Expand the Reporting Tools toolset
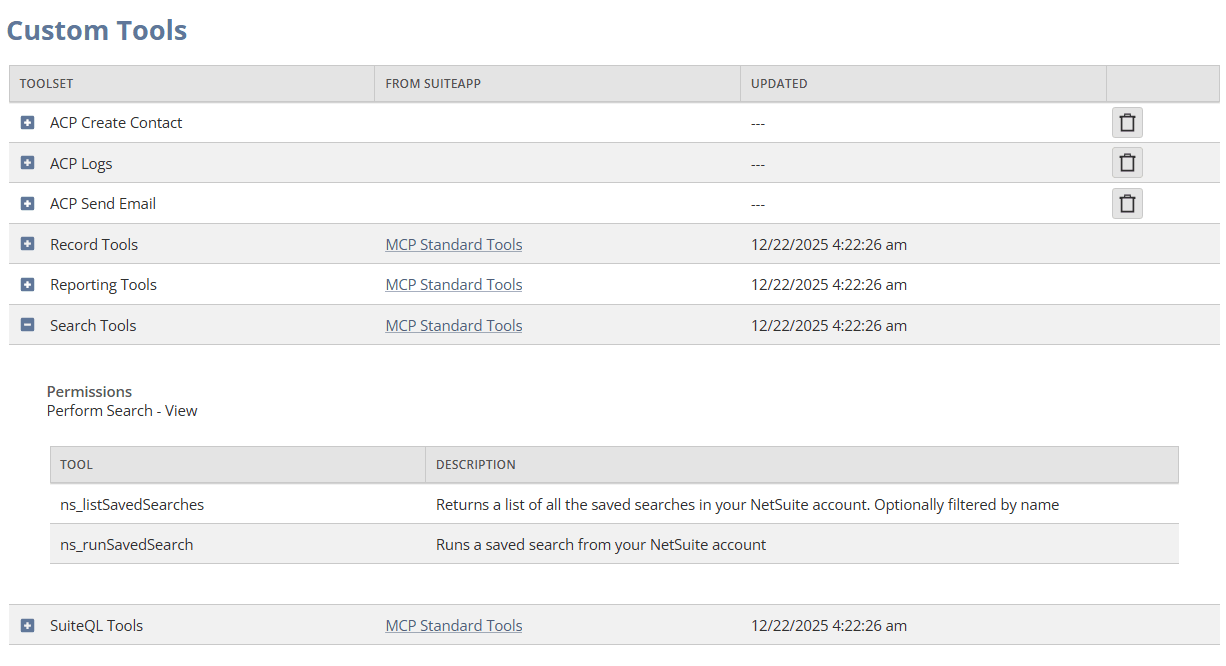The image size is (1226, 666). [27, 284]
